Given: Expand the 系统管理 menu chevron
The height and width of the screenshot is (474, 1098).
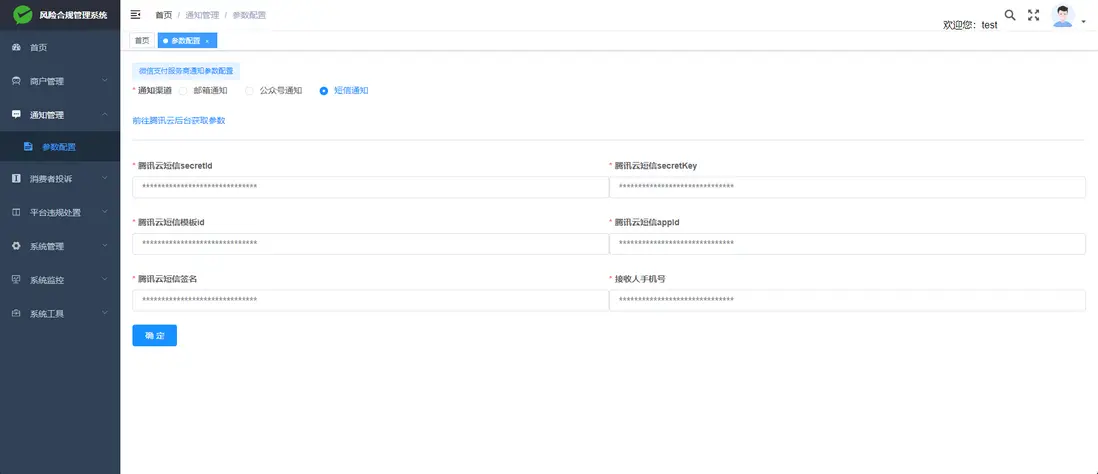Looking at the screenshot, I should pos(104,246).
